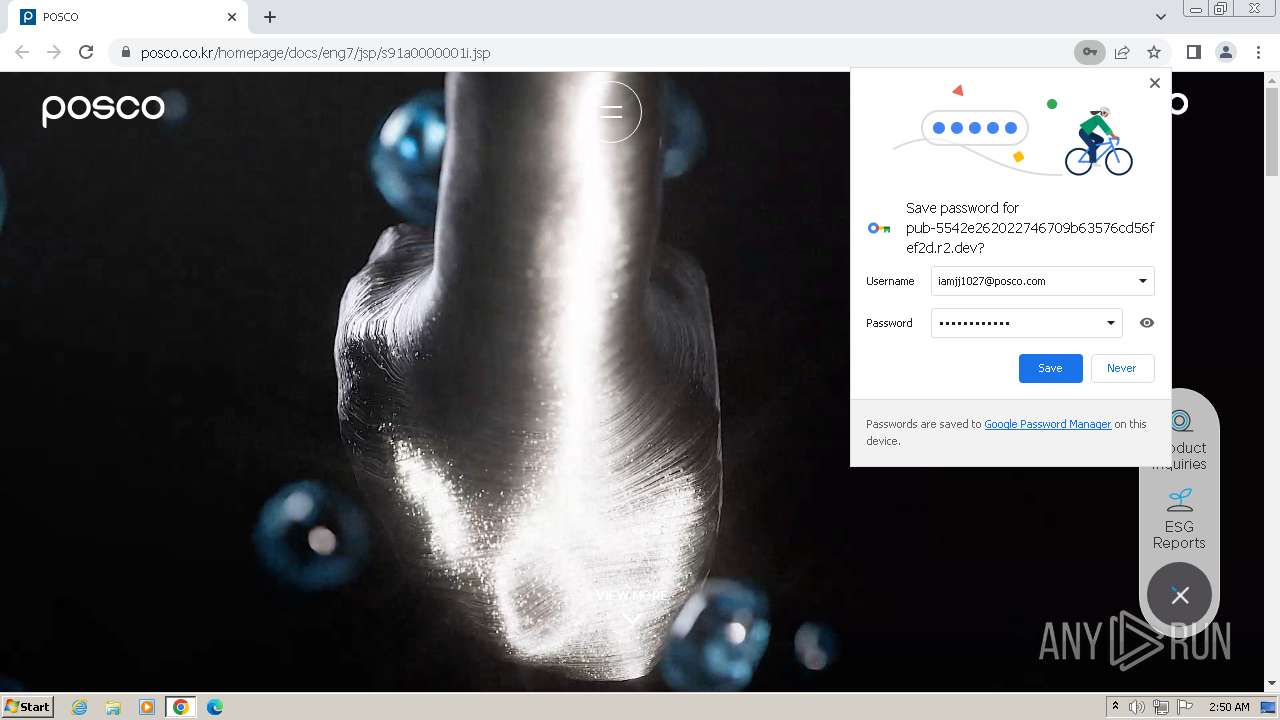Click the page vertical scrollbar thumb
The image size is (1280, 720).
(x=1272, y=131)
